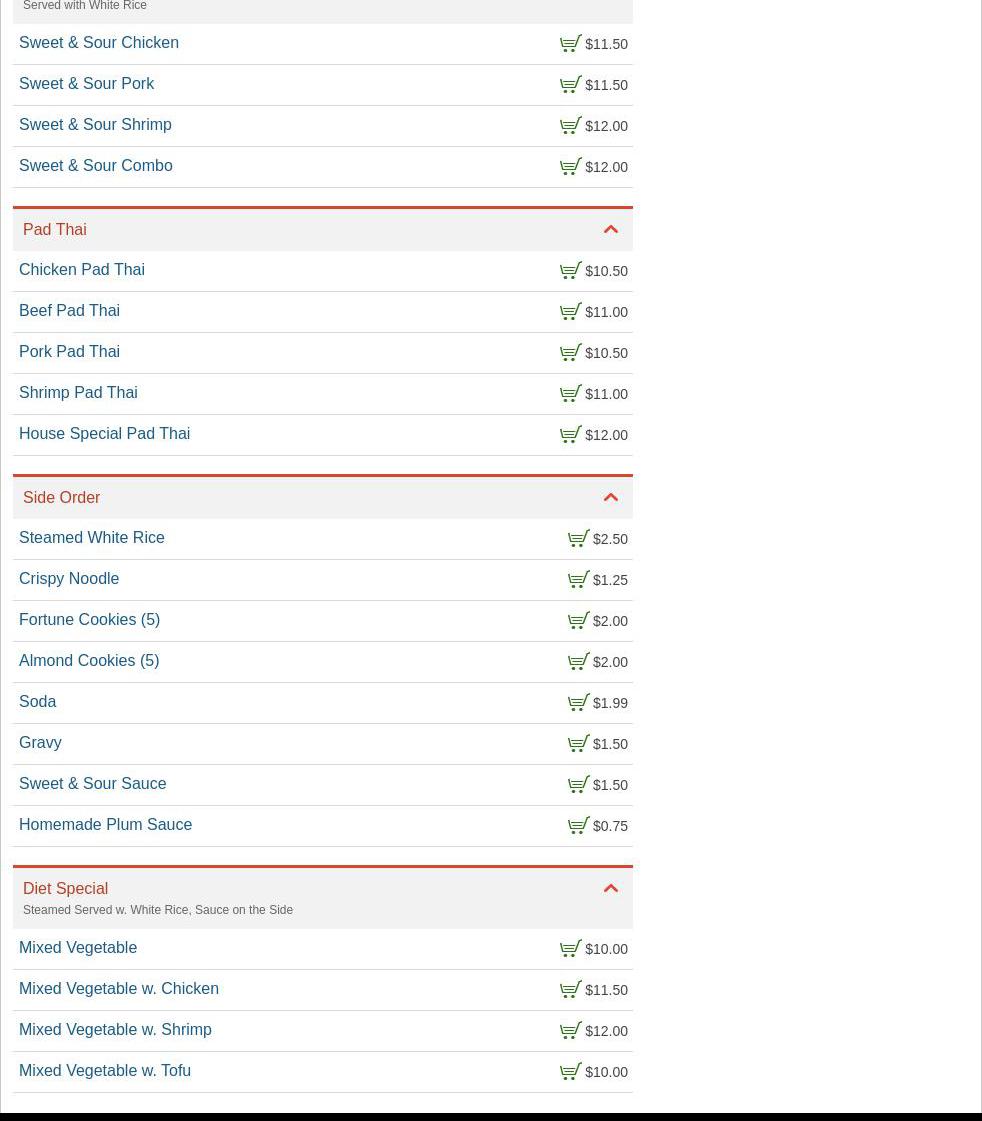982x1121 pixels.
Task: Open the Crispy Noodle item
Action: pos(69,579)
